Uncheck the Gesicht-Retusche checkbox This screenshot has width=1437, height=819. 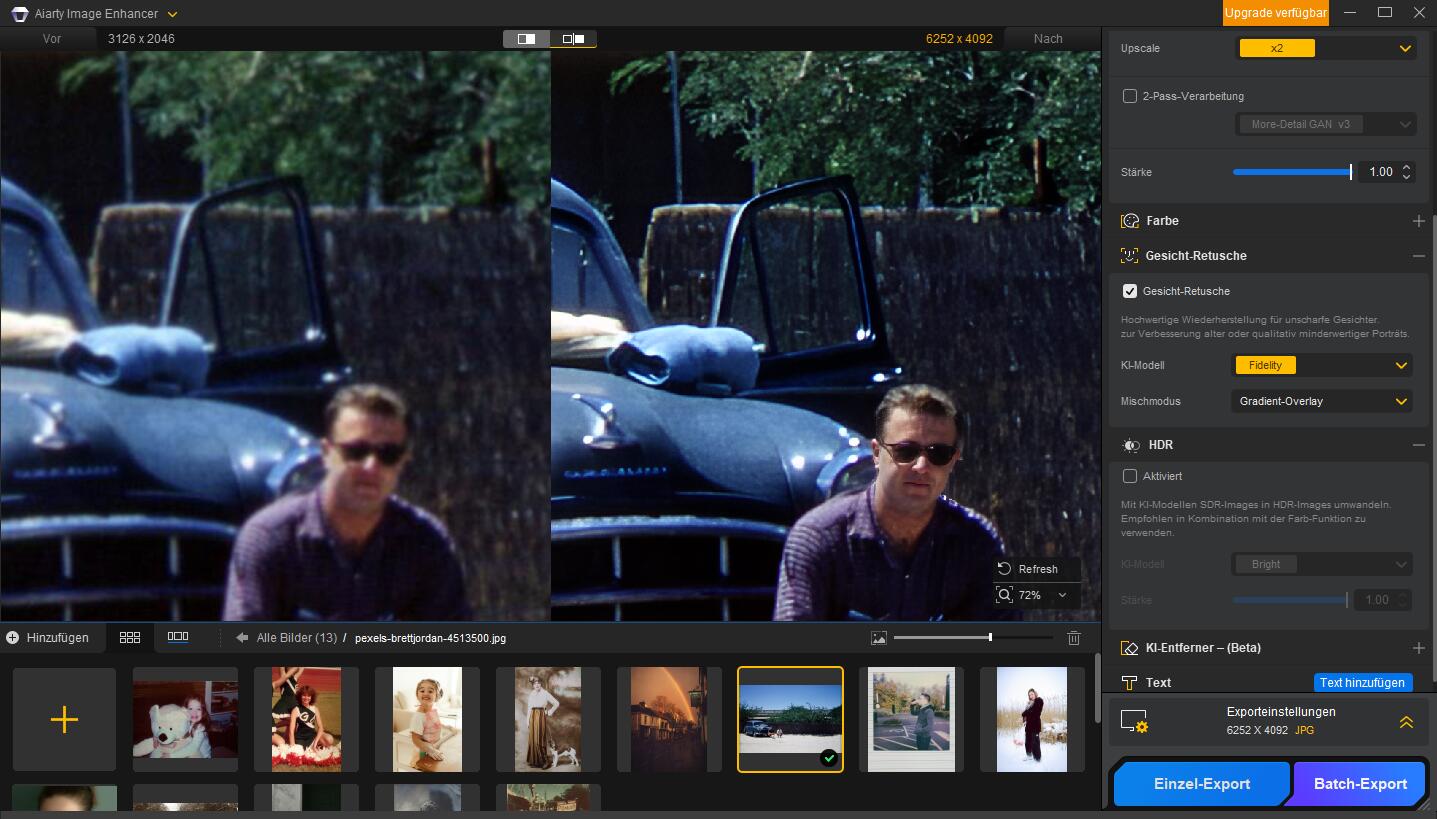1130,291
